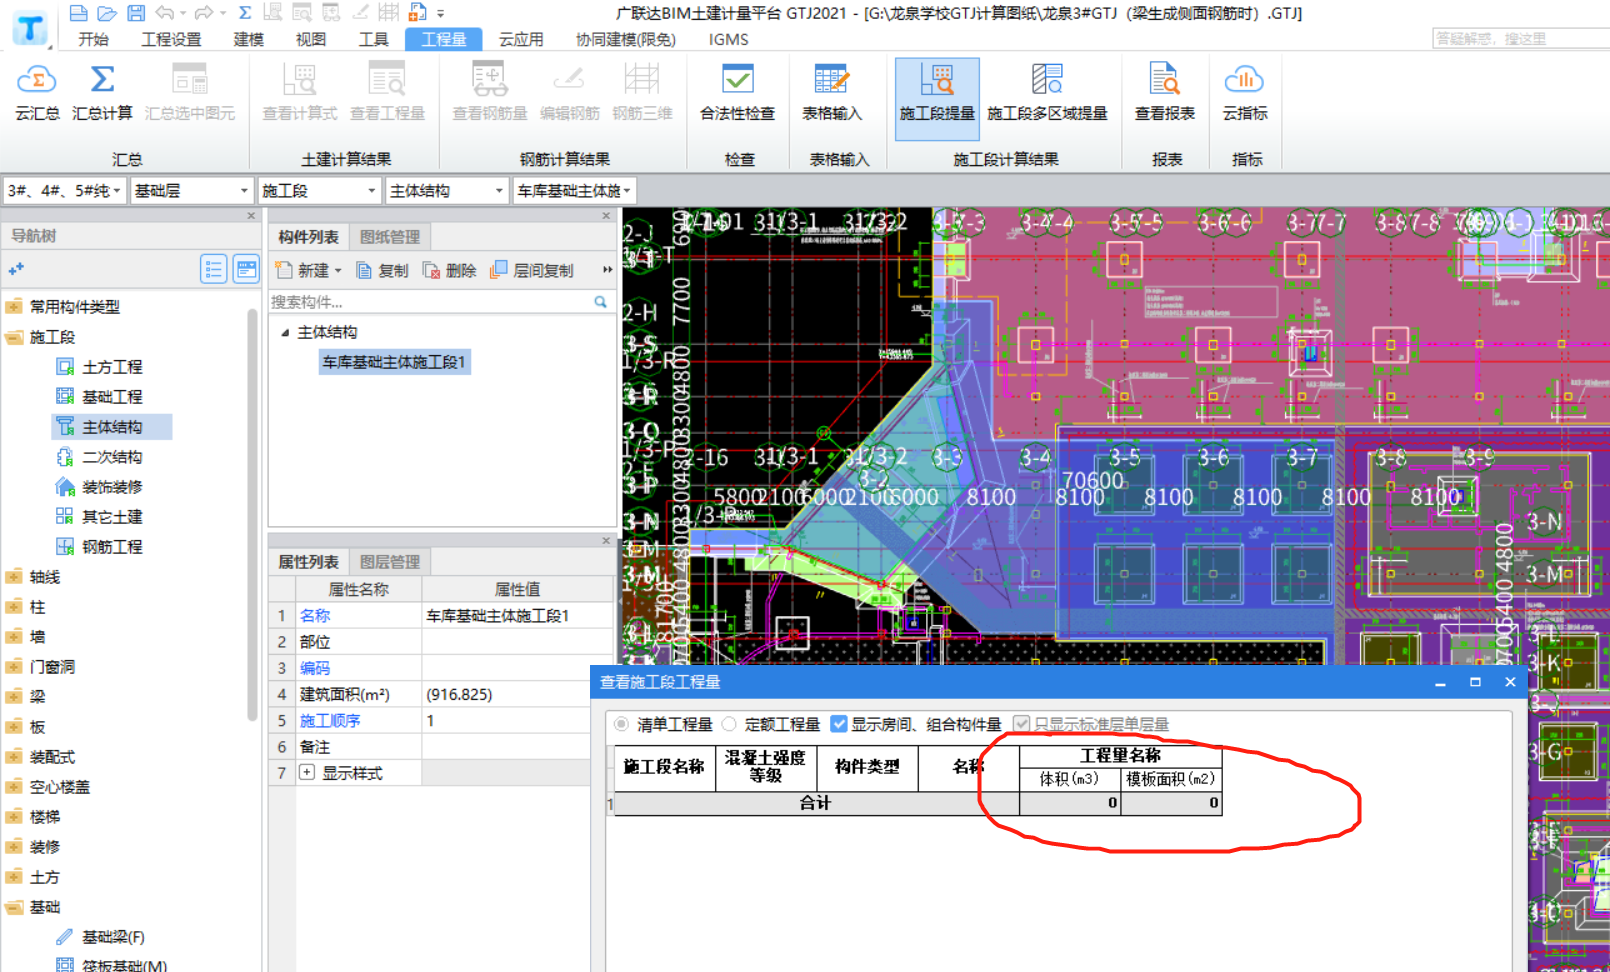Select 二次结构 in navigation tree
1610x972 pixels.
[112, 457]
